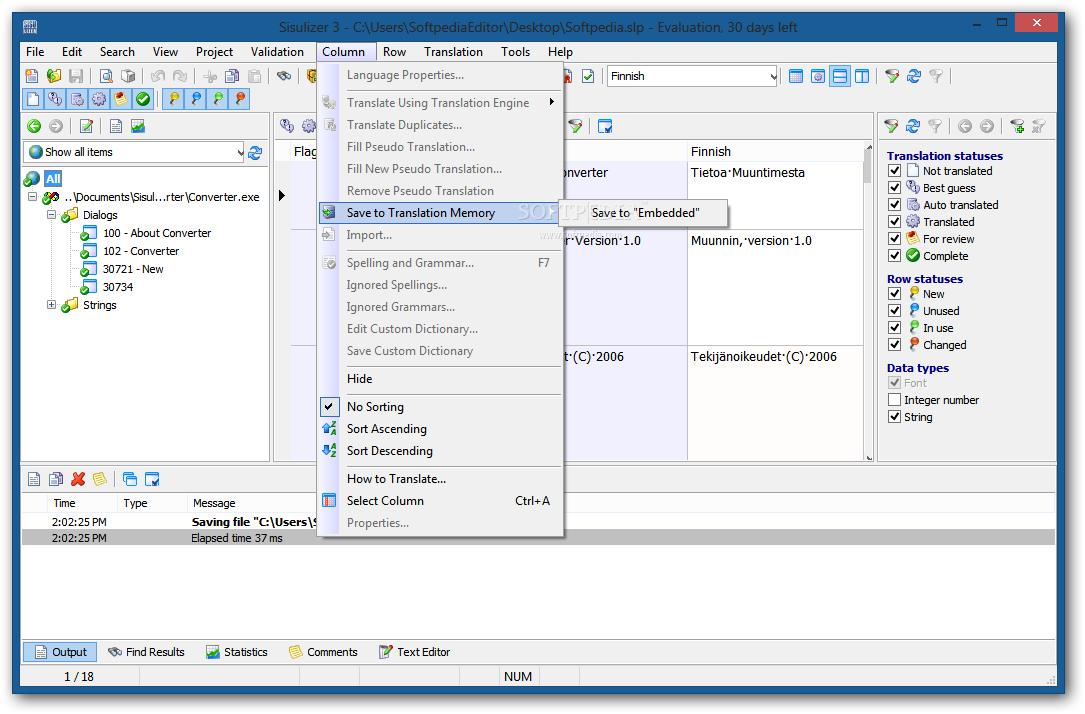
Task: Click the Copy icon in main toolbar
Action: click(232, 76)
